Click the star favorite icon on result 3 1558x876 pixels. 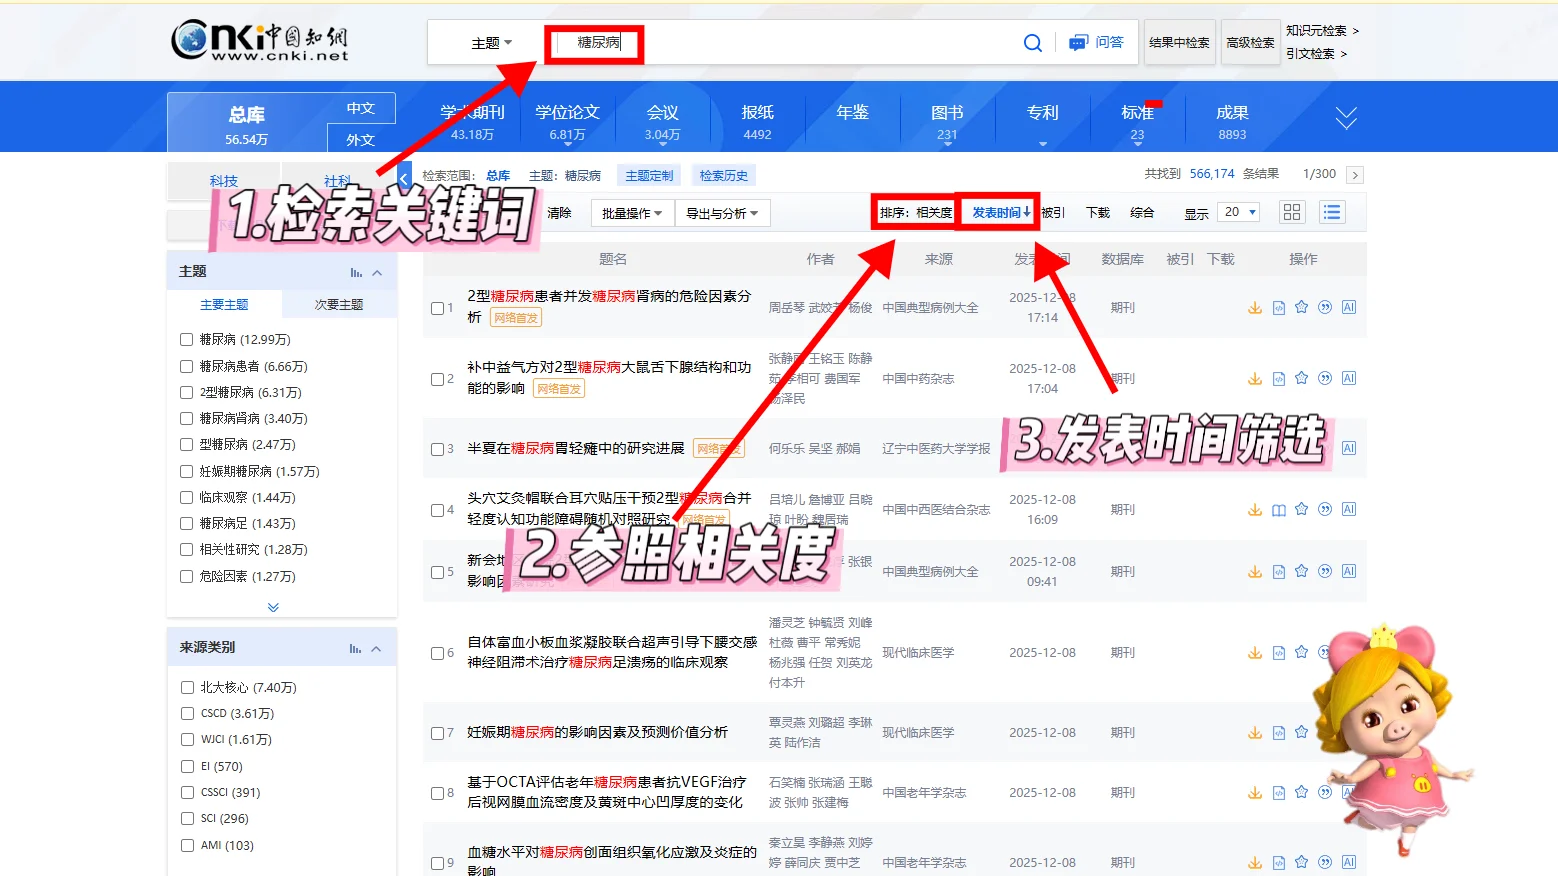[1301, 448]
